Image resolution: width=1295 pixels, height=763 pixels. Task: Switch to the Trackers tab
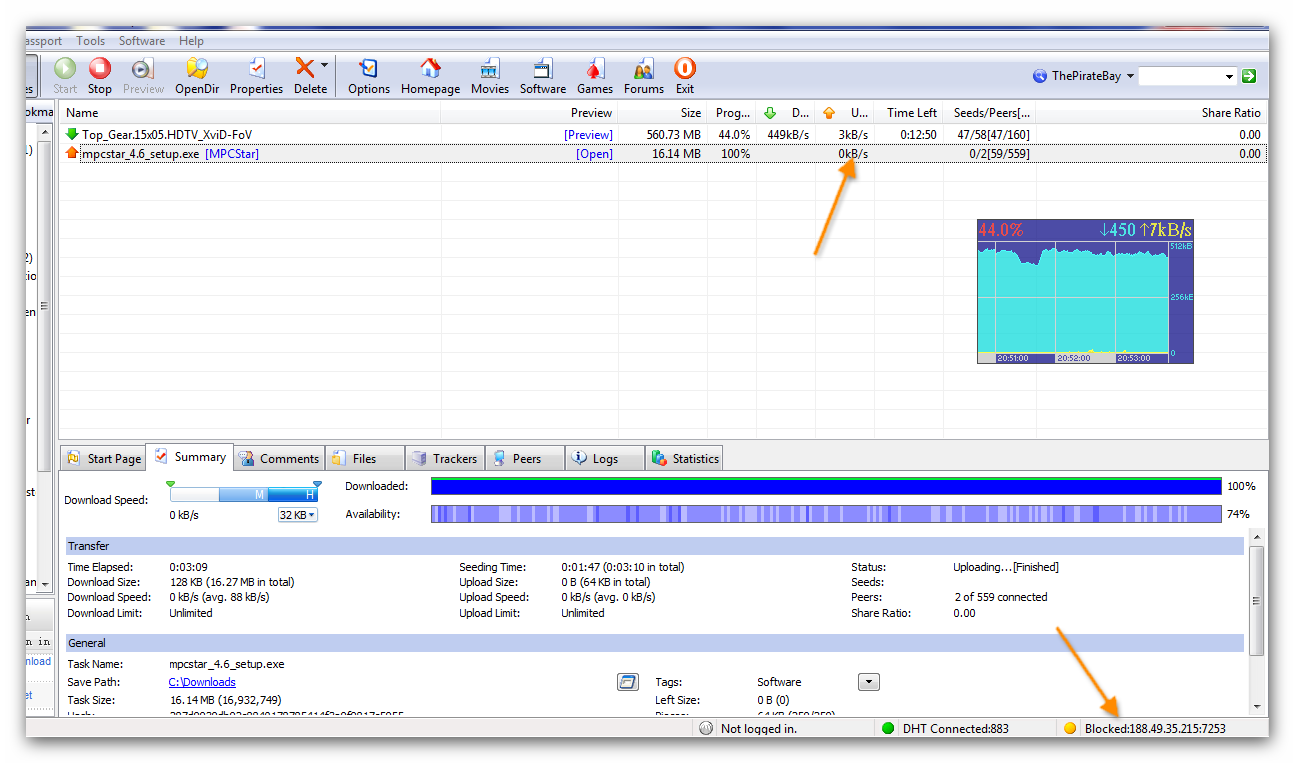(x=445, y=459)
